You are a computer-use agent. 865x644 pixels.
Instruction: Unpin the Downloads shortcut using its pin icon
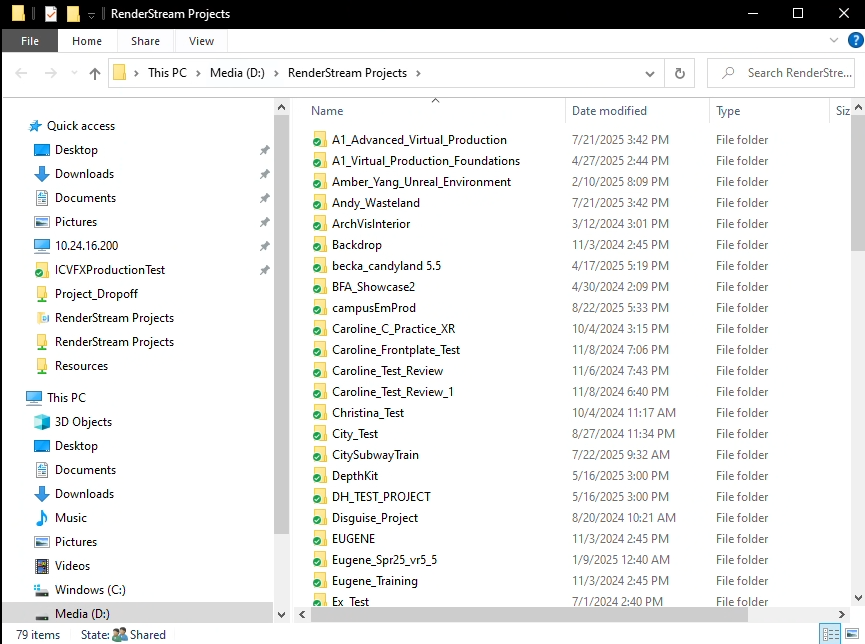[264, 173]
